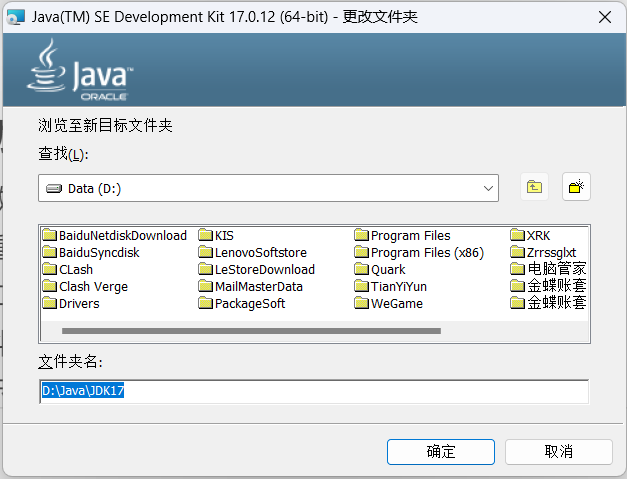Create a new folder icon
This screenshot has width=627, height=479.
pos(576,187)
